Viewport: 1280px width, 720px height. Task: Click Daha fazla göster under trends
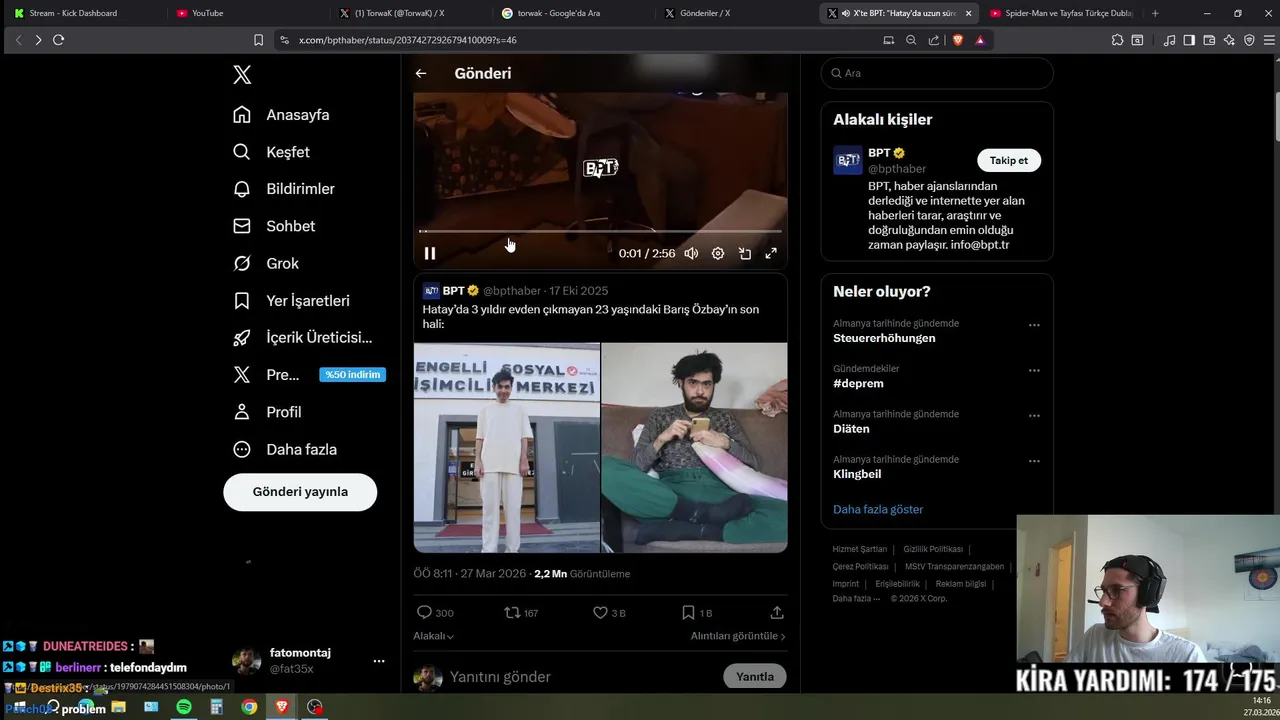pyautogui.click(x=878, y=509)
